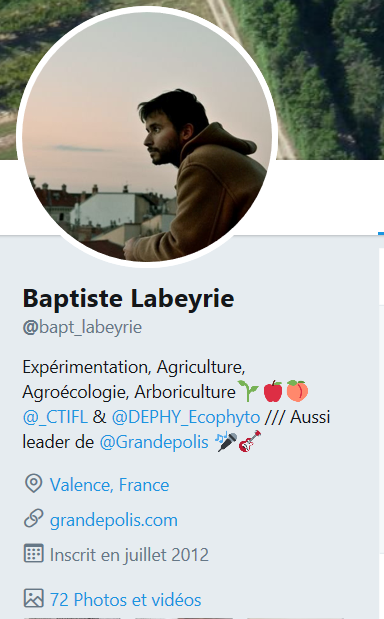
Task: Open the grandepolis.com website link
Action: (114, 520)
